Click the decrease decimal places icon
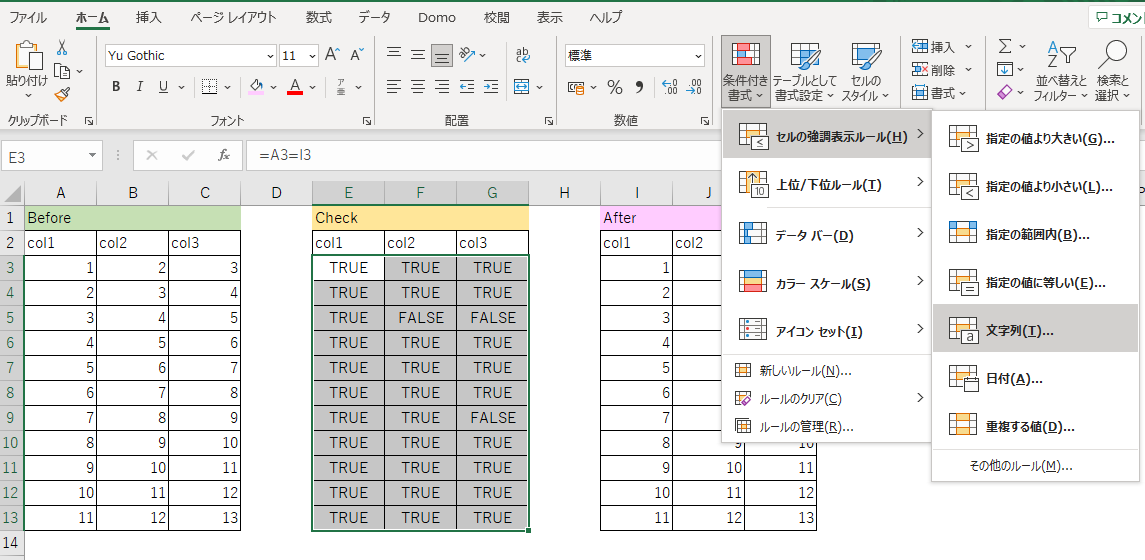The height and width of the screenshot is (560, 1145). coord(694,88)
